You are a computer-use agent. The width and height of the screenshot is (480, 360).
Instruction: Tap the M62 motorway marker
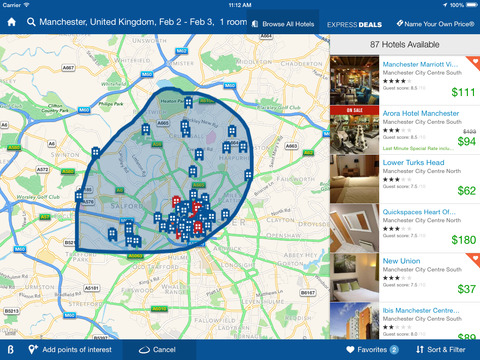181,51
